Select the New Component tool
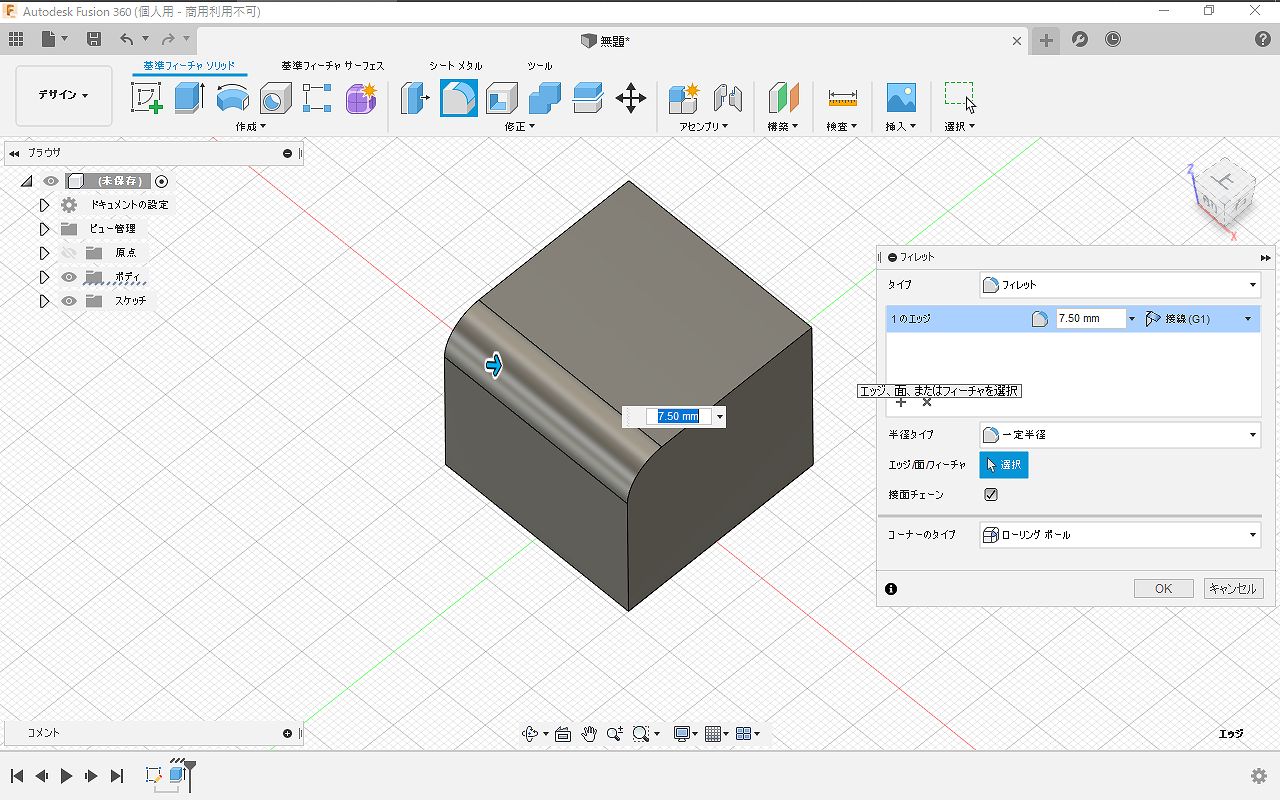Screen dimensions: 1280x800 coord(684,98)
